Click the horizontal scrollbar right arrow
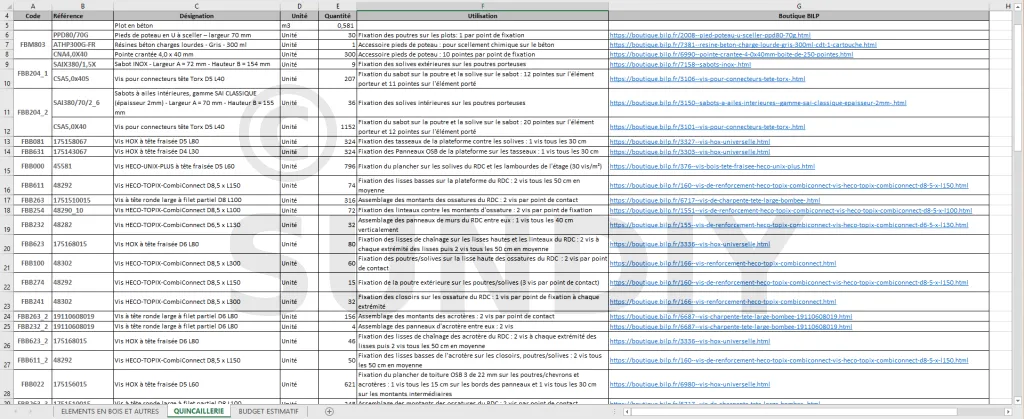 [x=1008, y=411]
